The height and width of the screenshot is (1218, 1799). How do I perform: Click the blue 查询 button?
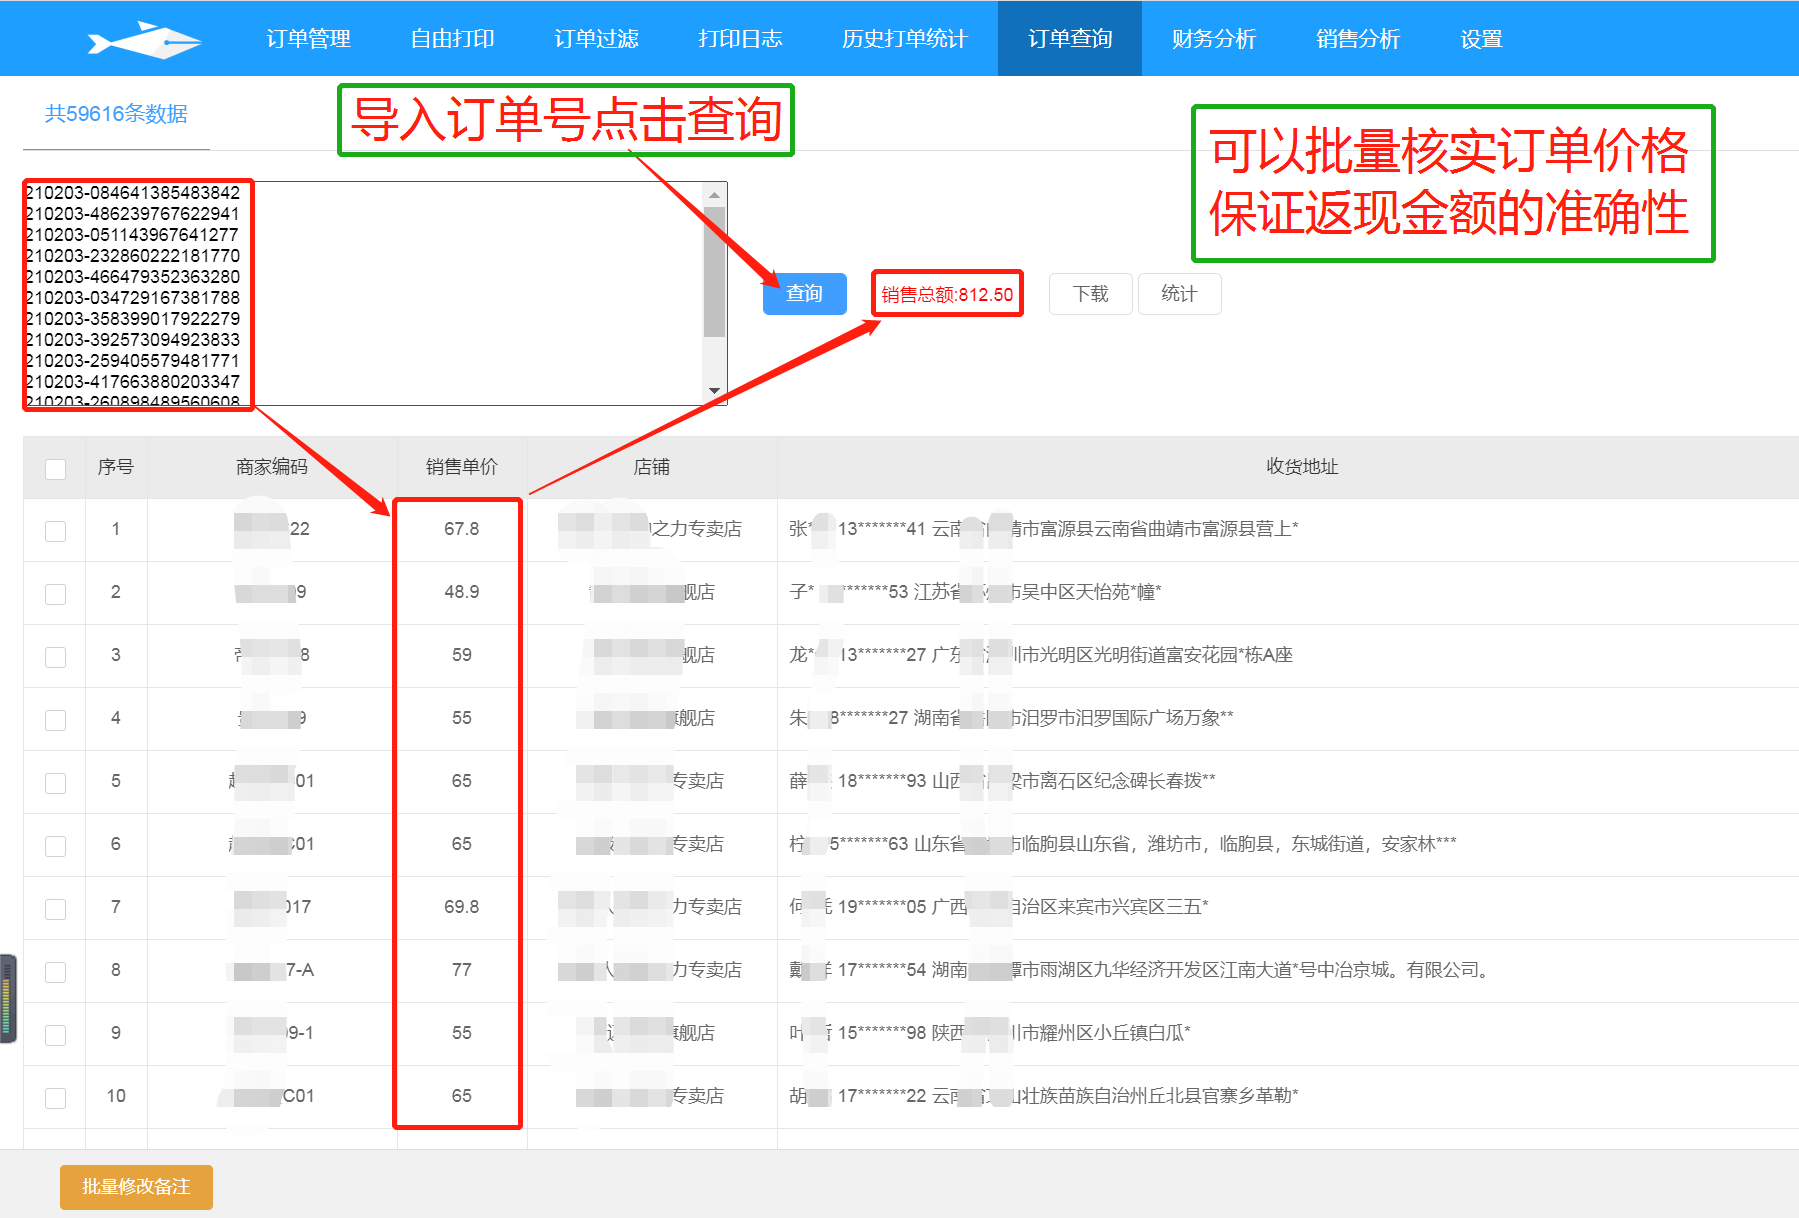pos(804,294)
